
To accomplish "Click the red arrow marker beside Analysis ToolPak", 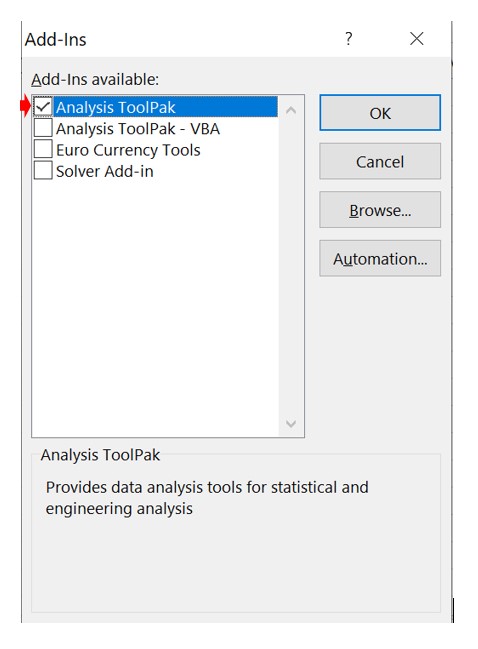I will tap(26, 107).
